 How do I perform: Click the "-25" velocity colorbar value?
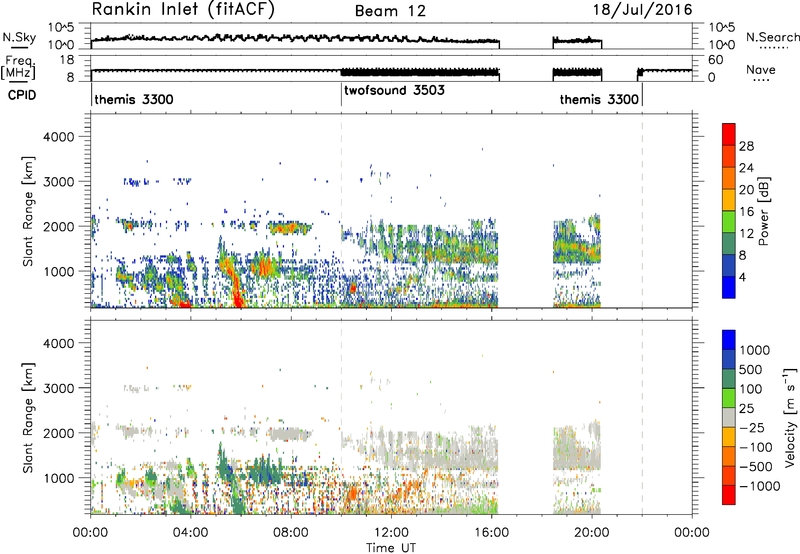coord(752,427)
